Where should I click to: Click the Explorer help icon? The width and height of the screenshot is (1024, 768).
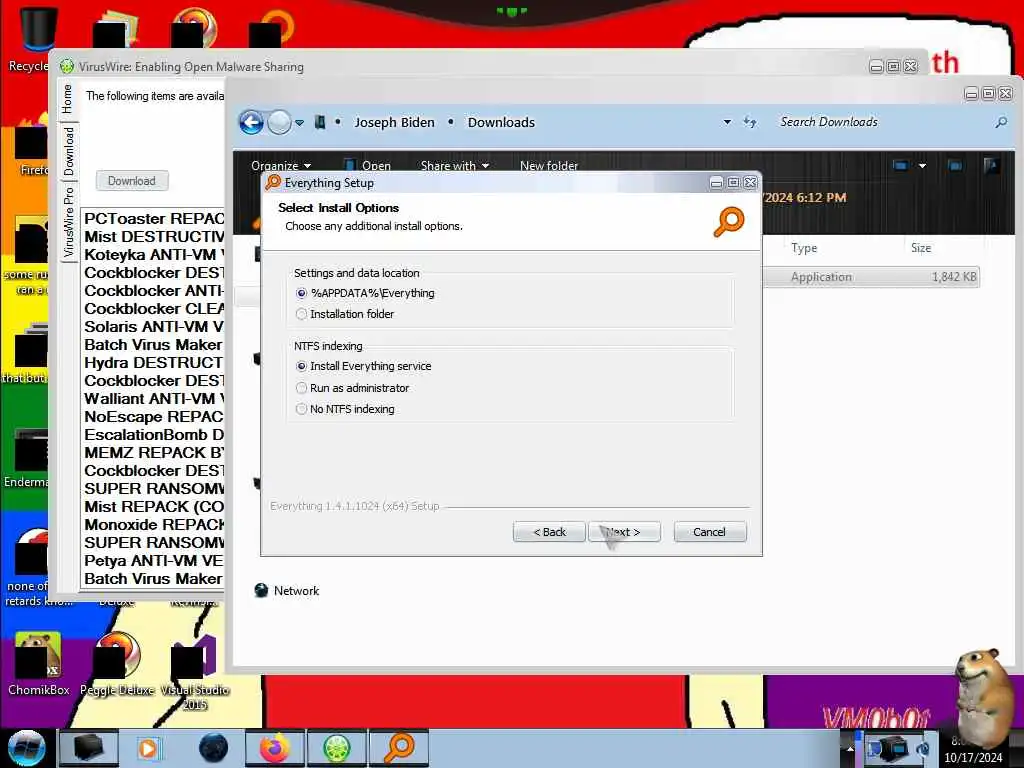pos(991,166)
